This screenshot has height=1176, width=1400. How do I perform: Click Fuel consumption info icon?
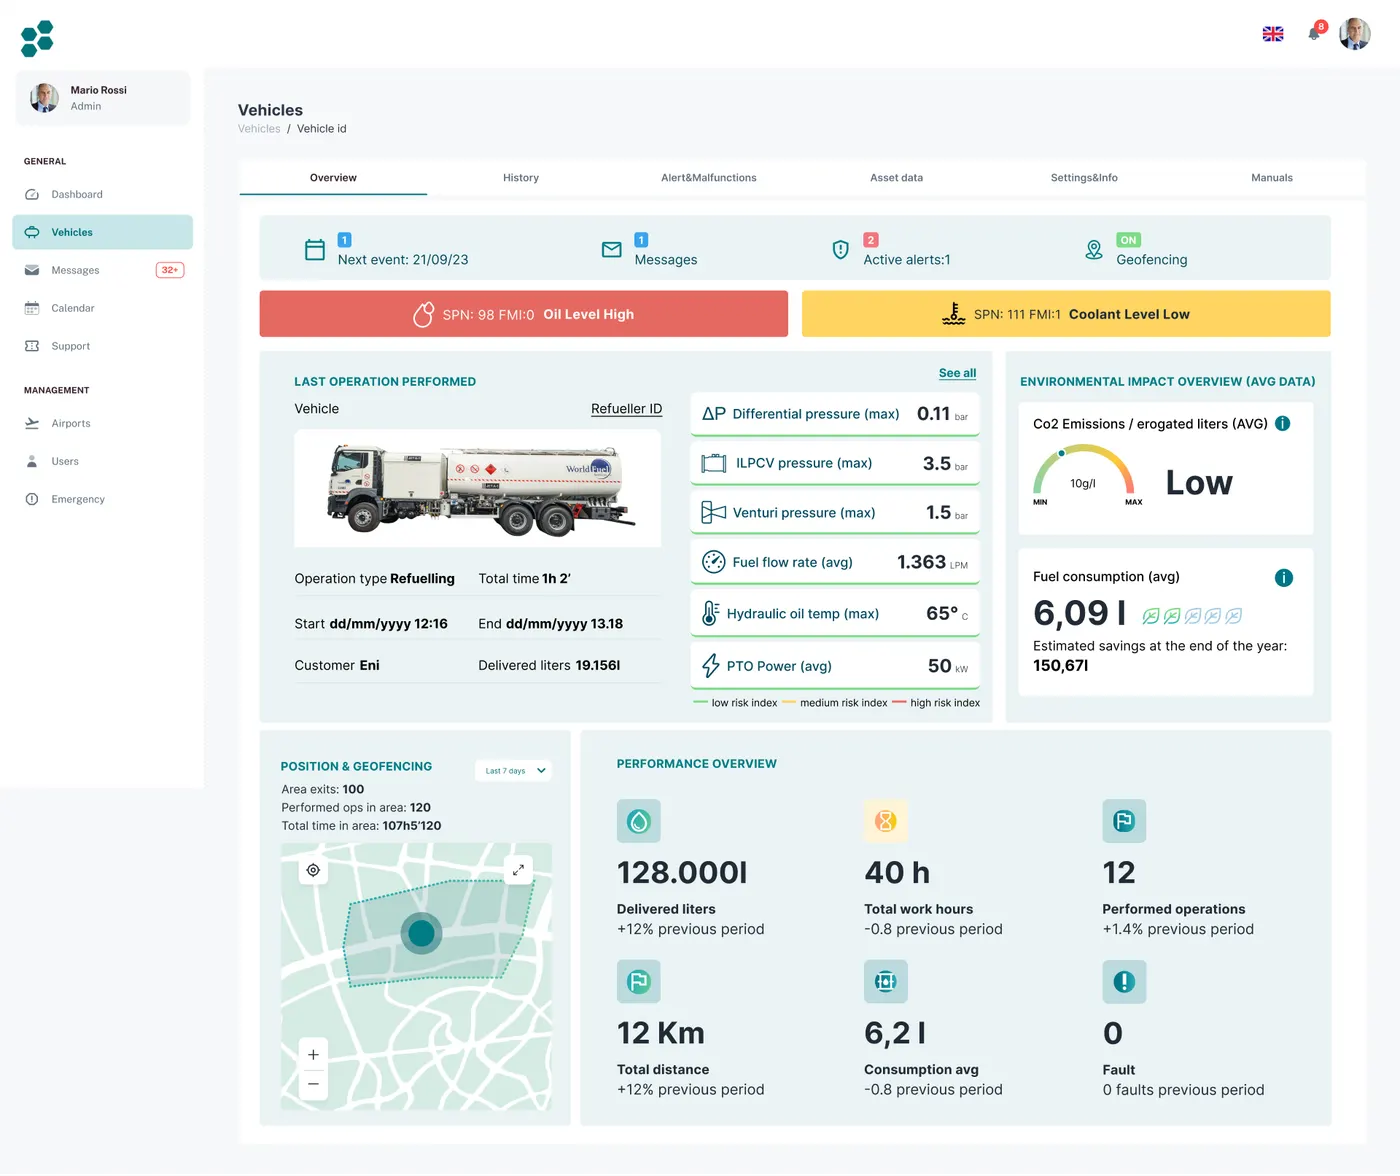pos(1284,578)
